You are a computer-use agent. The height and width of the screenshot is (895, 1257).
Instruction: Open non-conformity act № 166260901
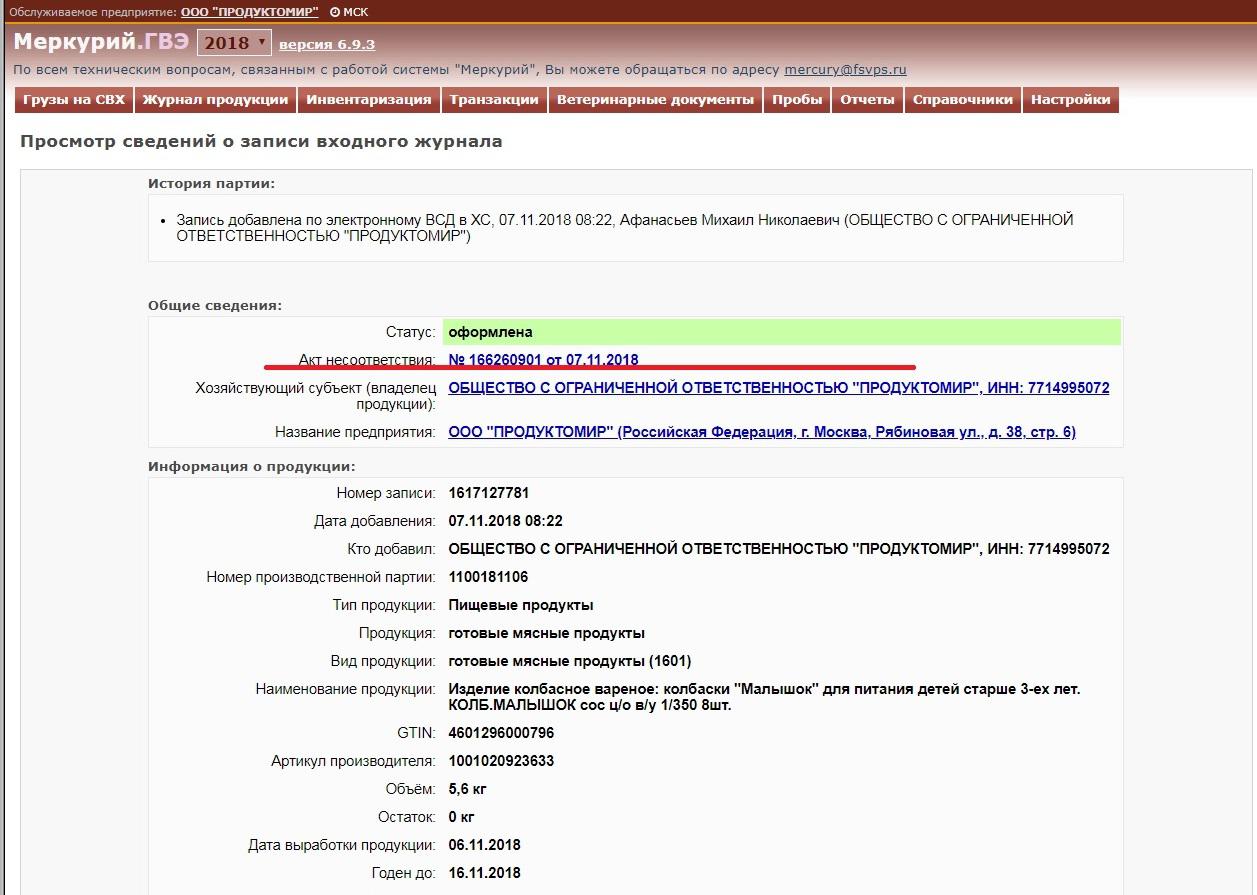(543, 360)
